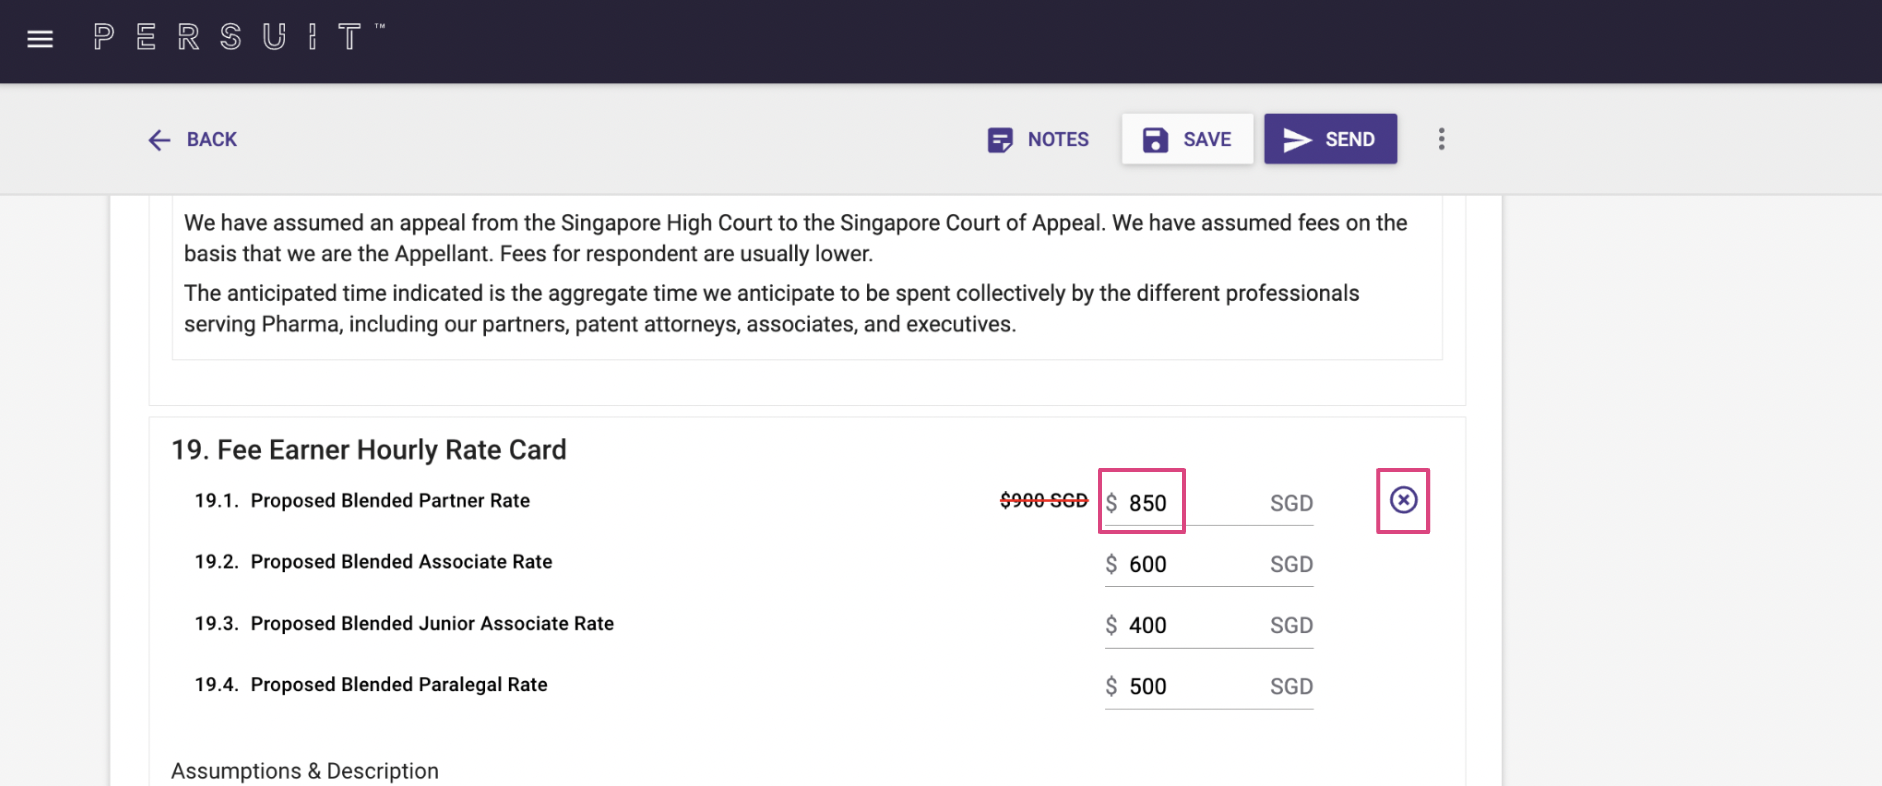Click the 'anticipated time indicated' paragraph
Screen dimensions: 1882x786
tap(772, 308)
